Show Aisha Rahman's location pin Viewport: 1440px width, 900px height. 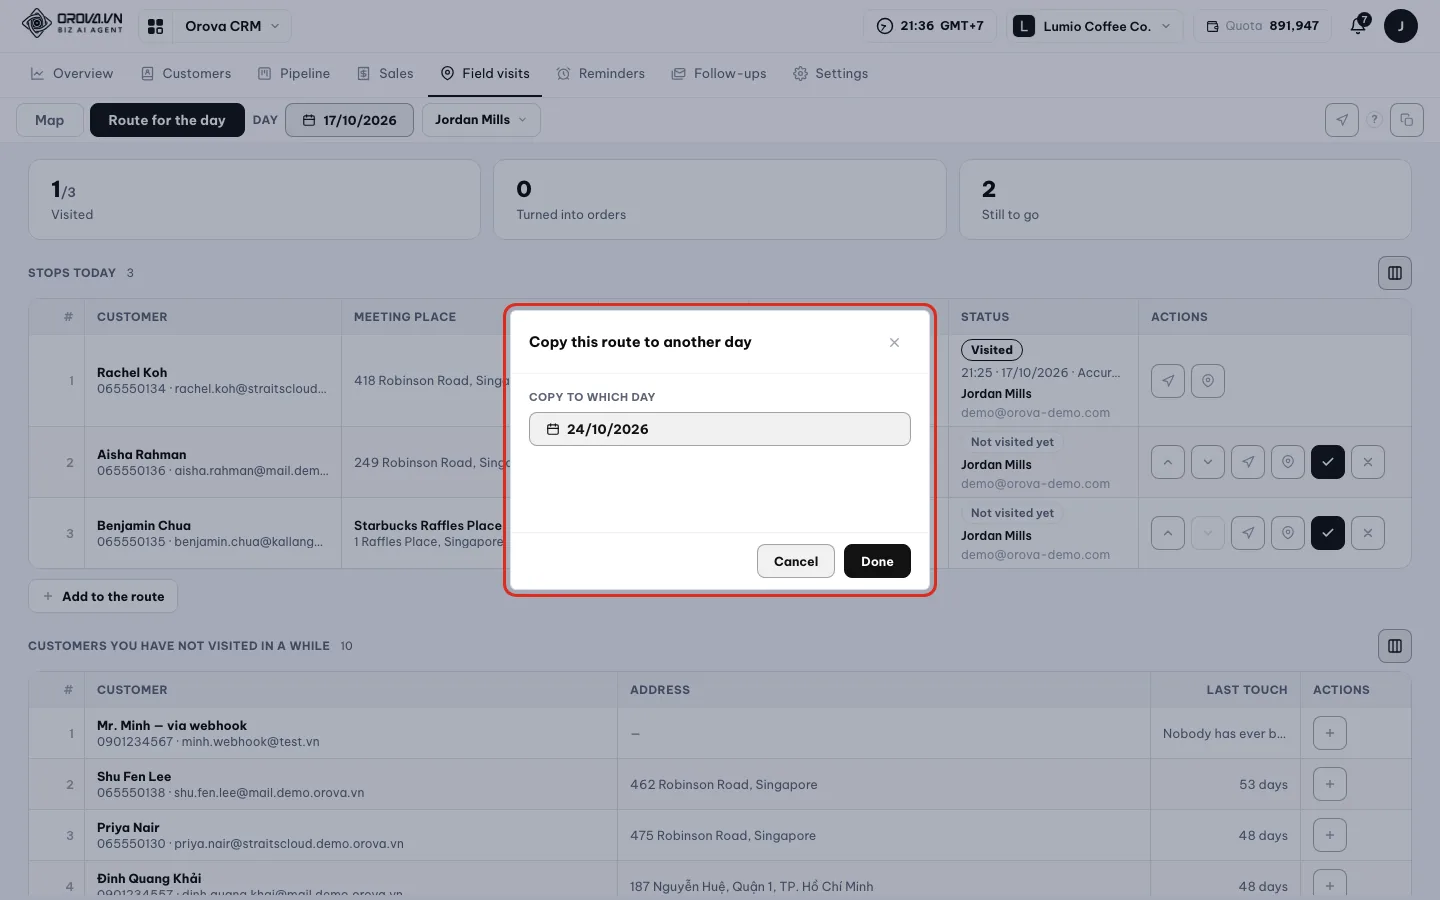tap(1288, 462)
